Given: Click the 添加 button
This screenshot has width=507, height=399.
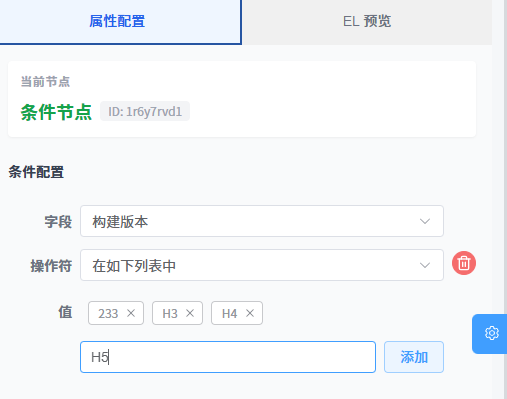Looking at the screenshot, I should point(414,357).
